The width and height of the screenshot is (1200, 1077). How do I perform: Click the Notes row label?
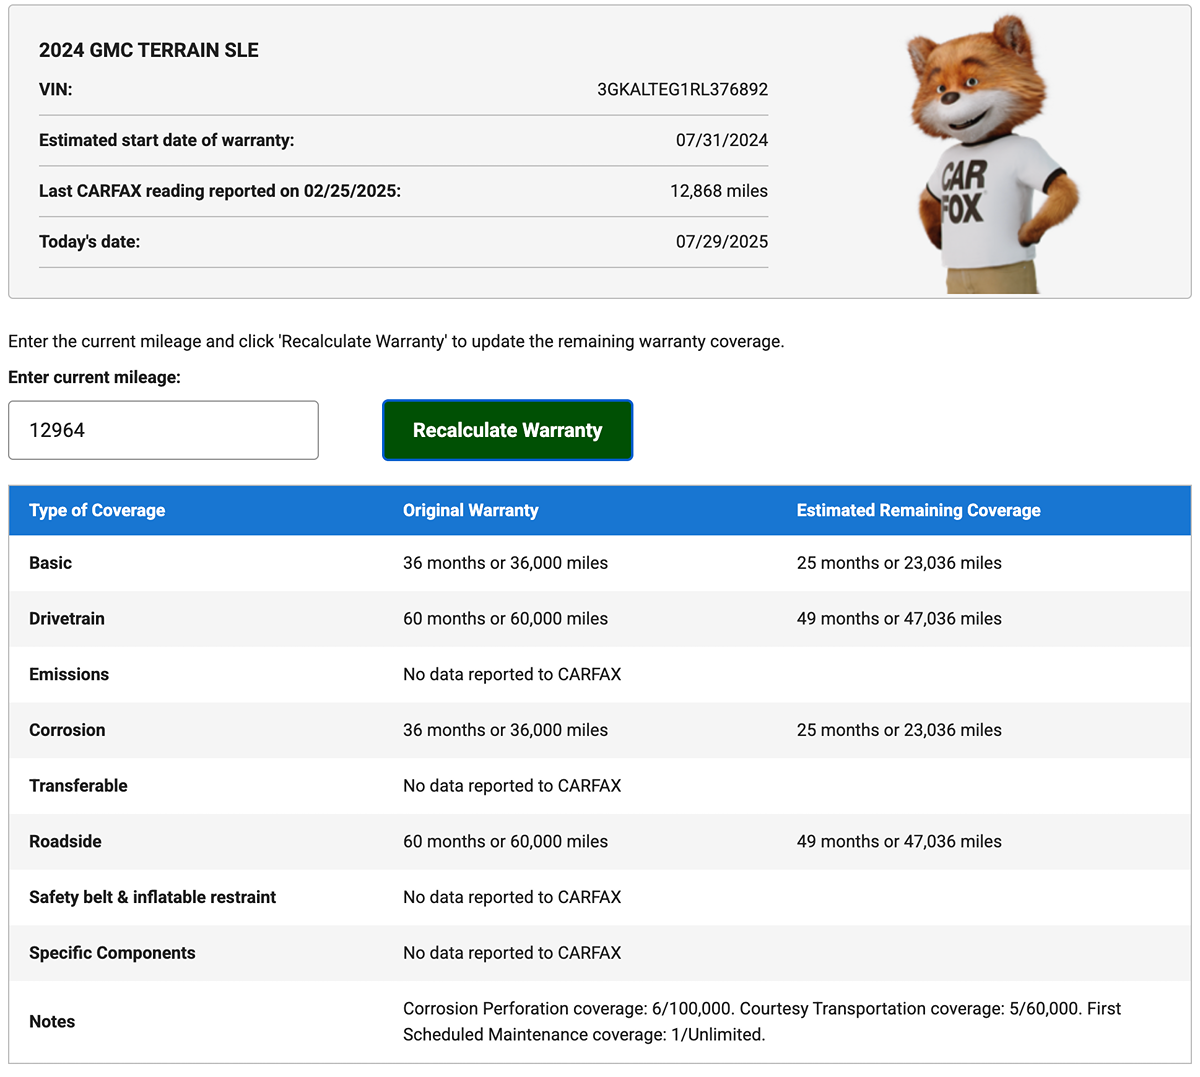52,1021
